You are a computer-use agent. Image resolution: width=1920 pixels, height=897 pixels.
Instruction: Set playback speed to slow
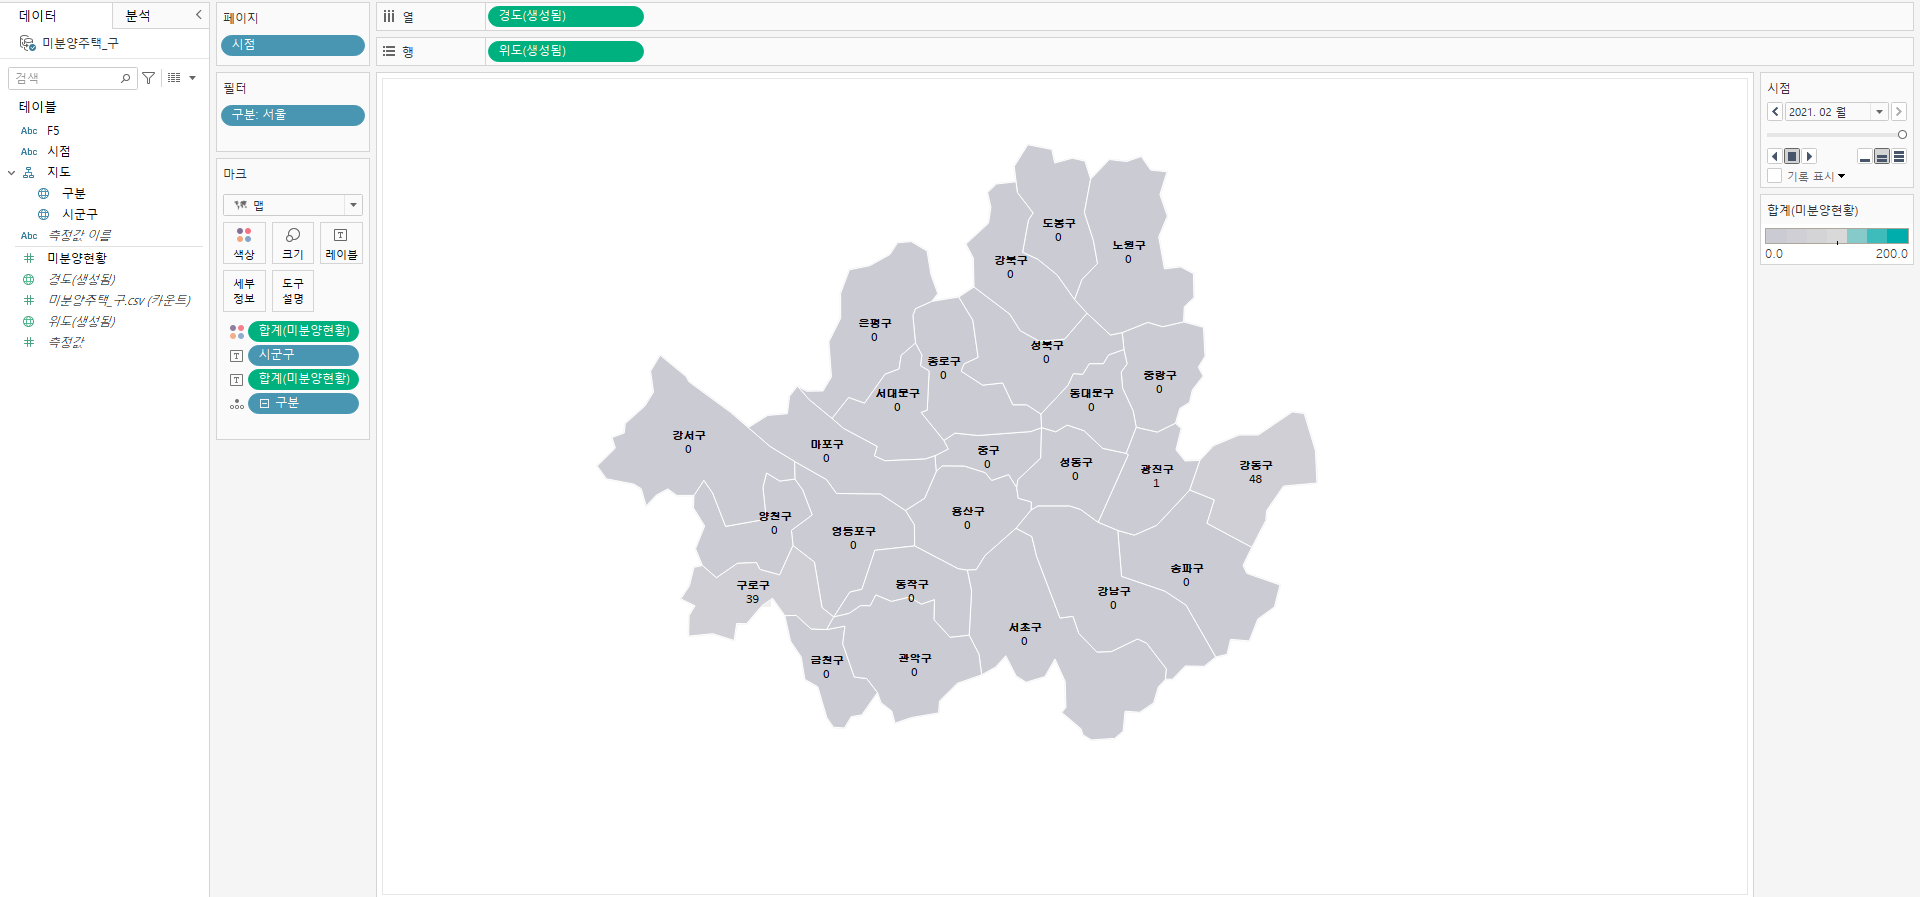pyautogui.click(x=1865, y=157)
